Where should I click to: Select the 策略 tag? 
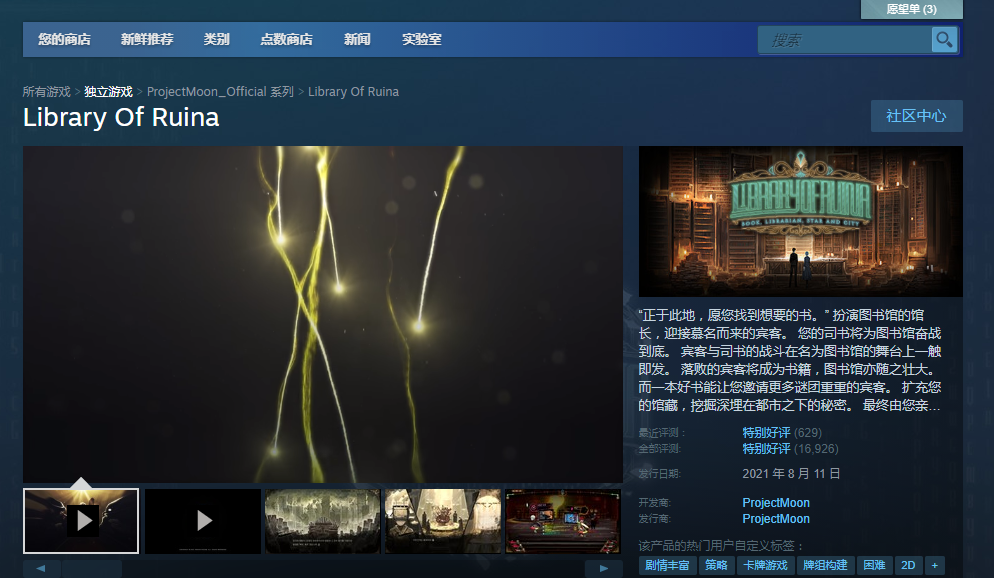tap(716, 565)
